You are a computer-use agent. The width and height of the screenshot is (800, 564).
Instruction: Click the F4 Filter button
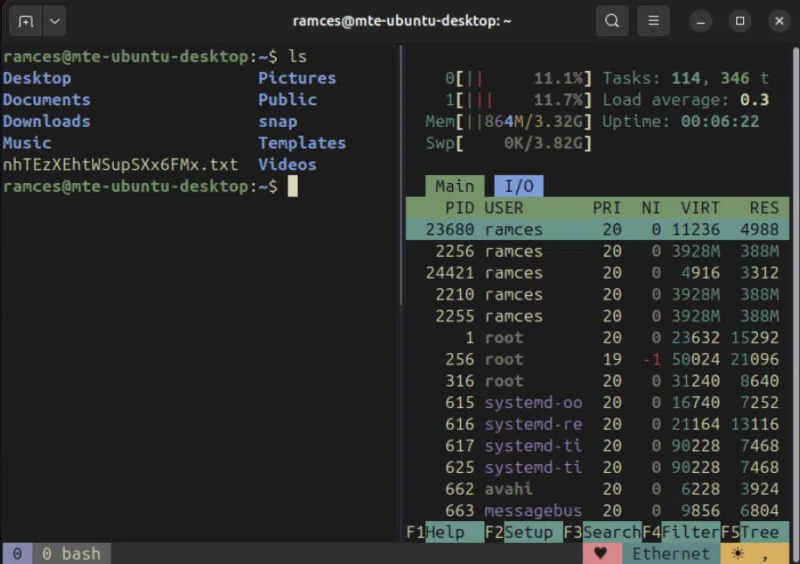coord(690,532)
